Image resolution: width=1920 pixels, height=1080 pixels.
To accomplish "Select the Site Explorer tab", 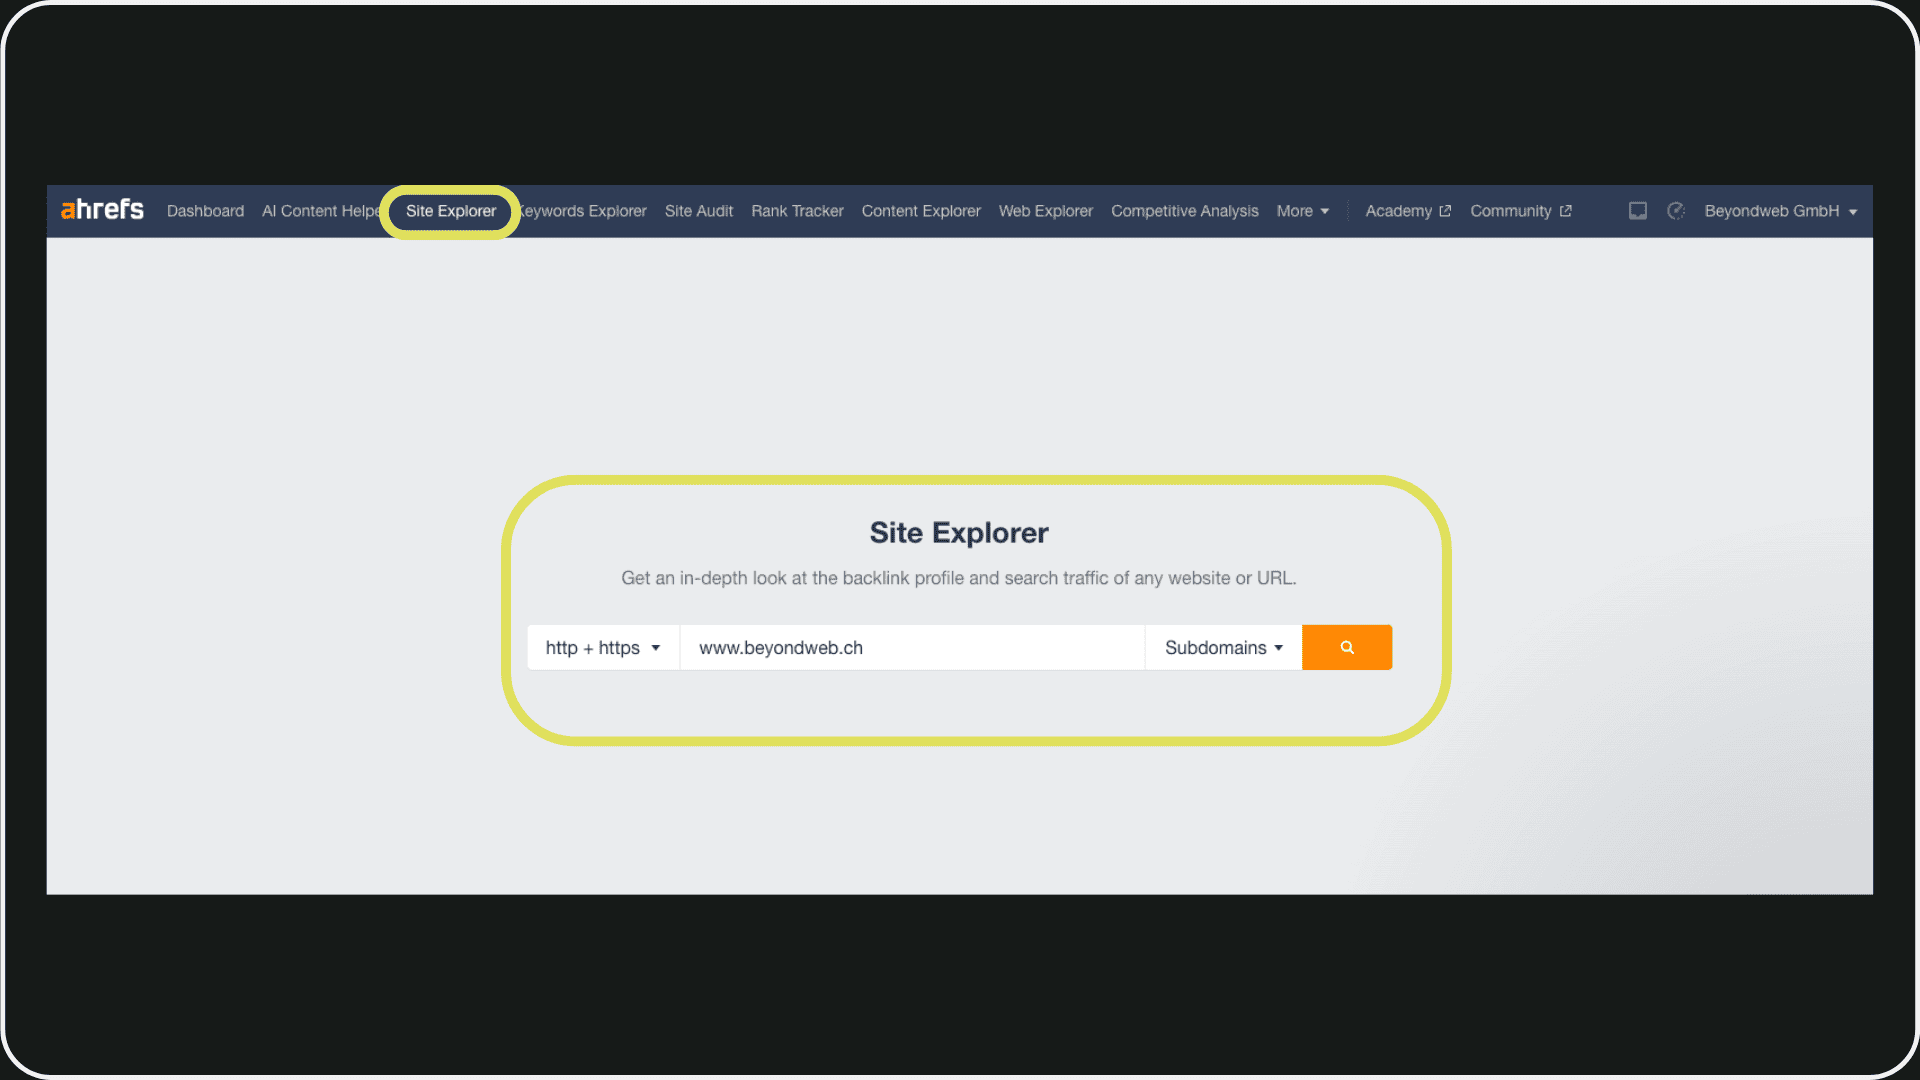I will 451,211.
